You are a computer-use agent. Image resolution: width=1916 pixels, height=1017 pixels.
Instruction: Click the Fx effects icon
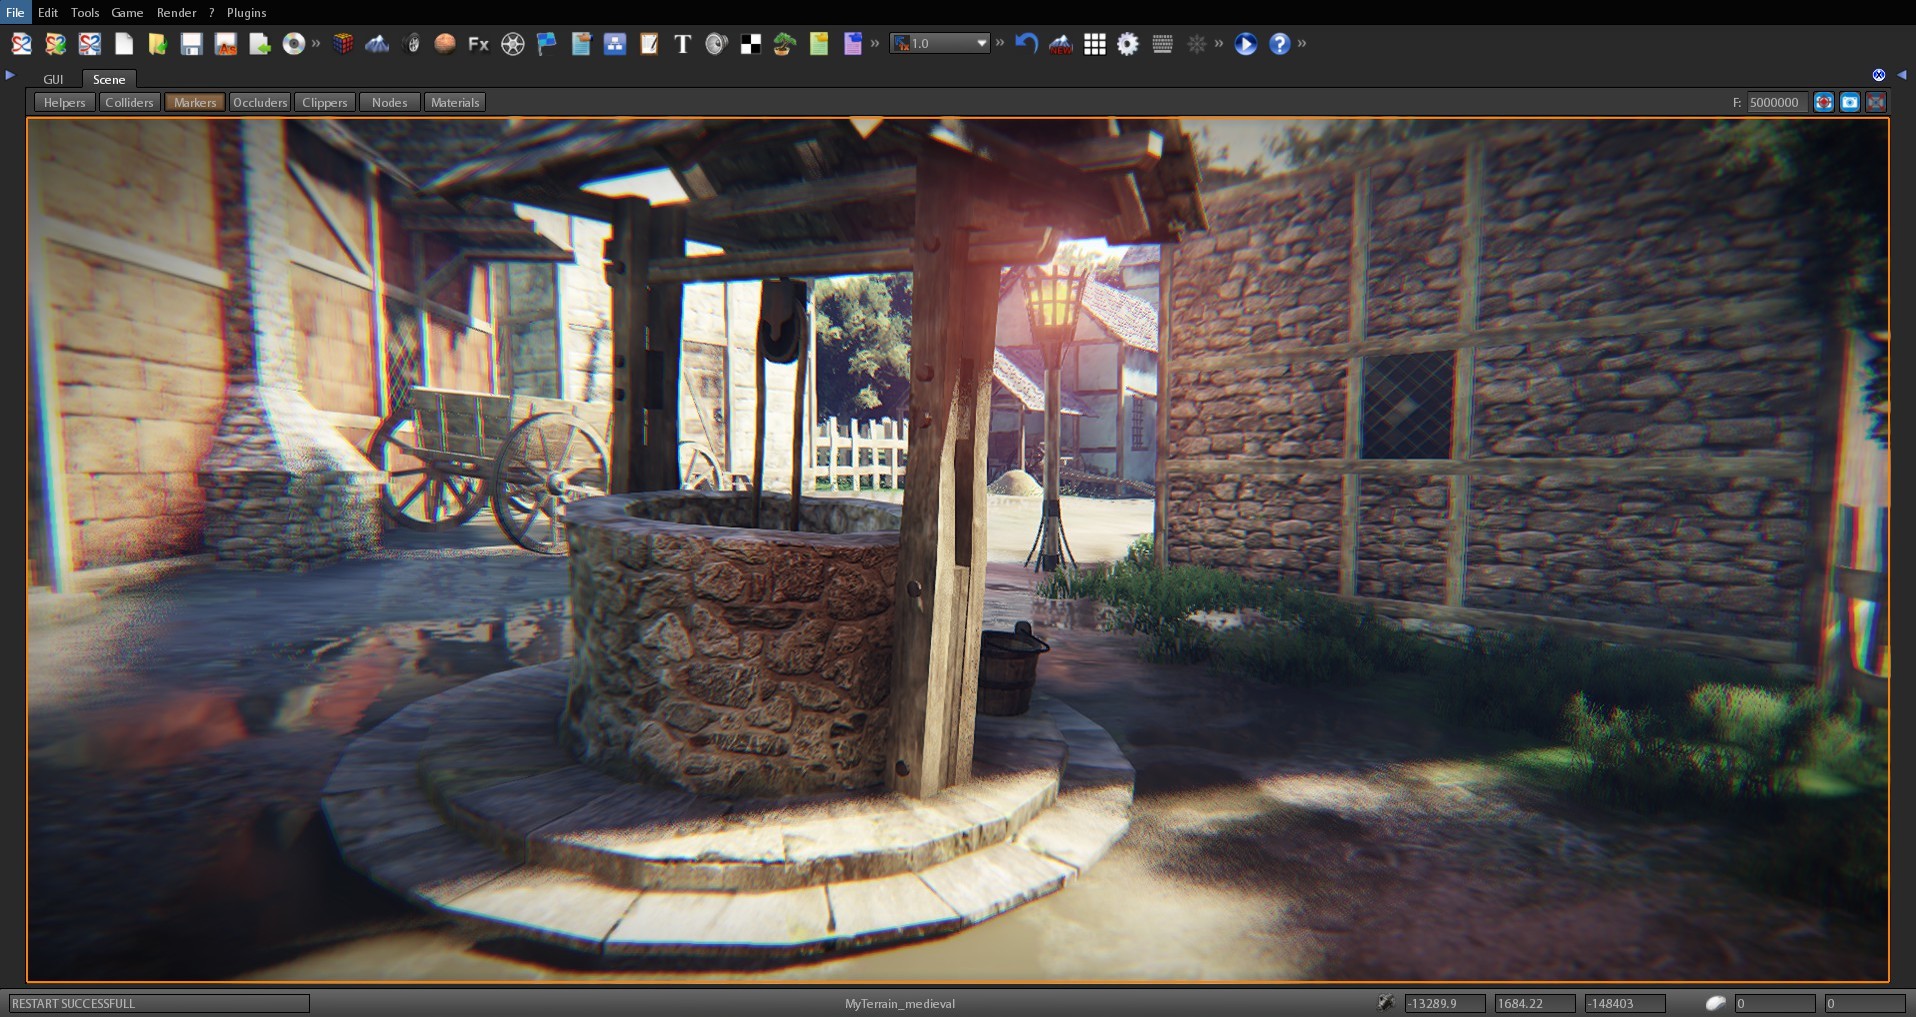(478, 44)
